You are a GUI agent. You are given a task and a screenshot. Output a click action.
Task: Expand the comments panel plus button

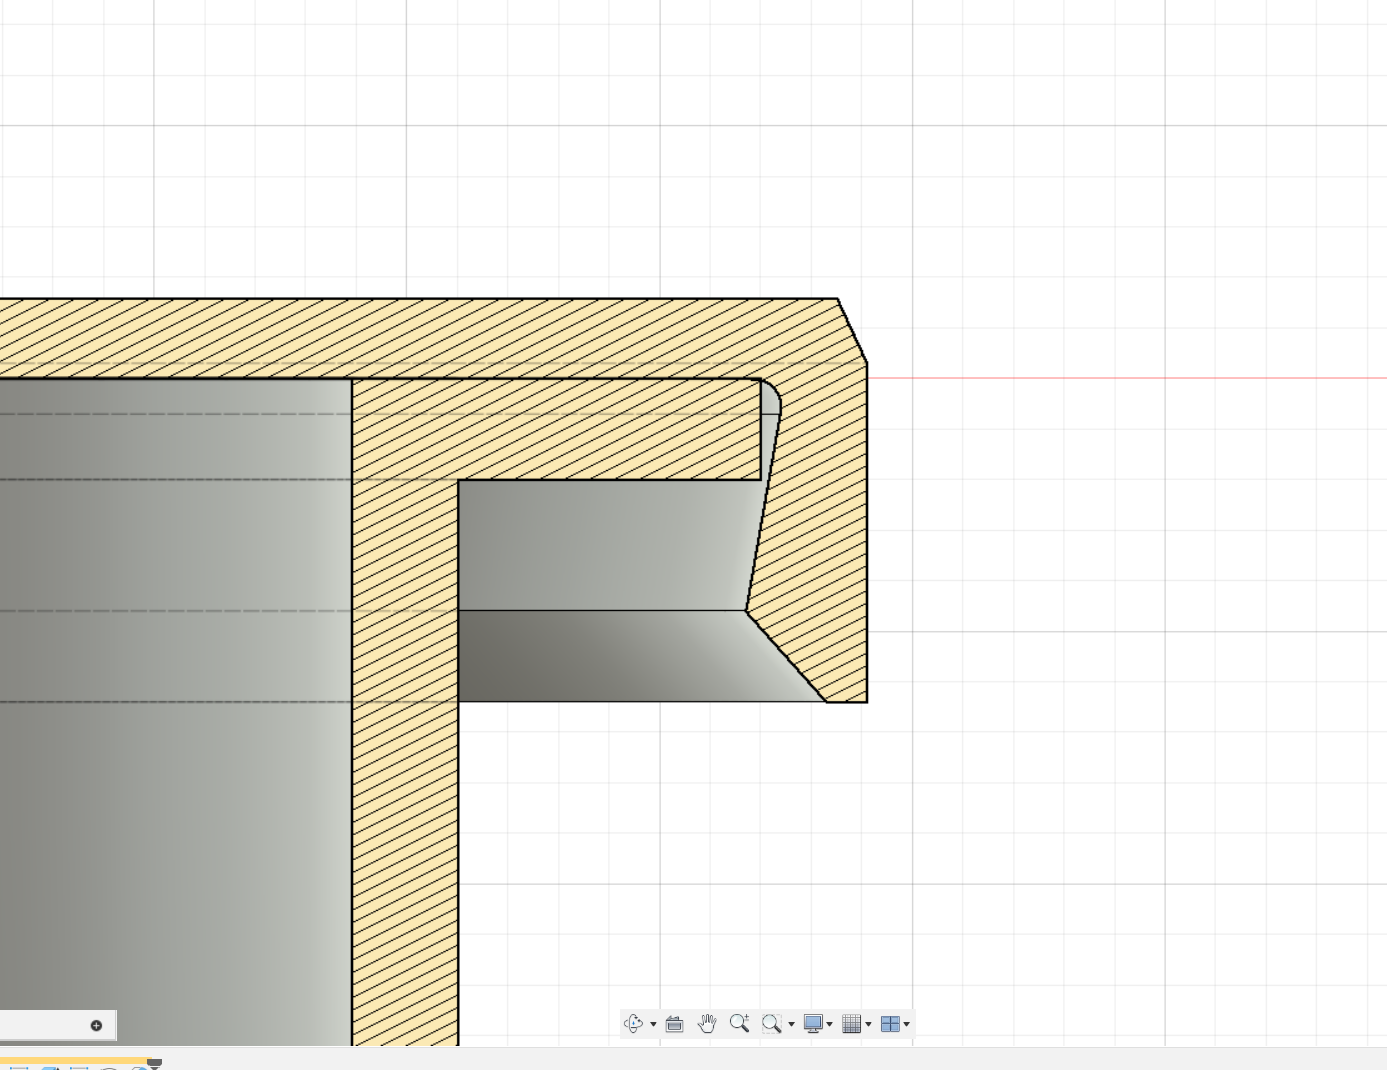click(x=96, y=1025)
